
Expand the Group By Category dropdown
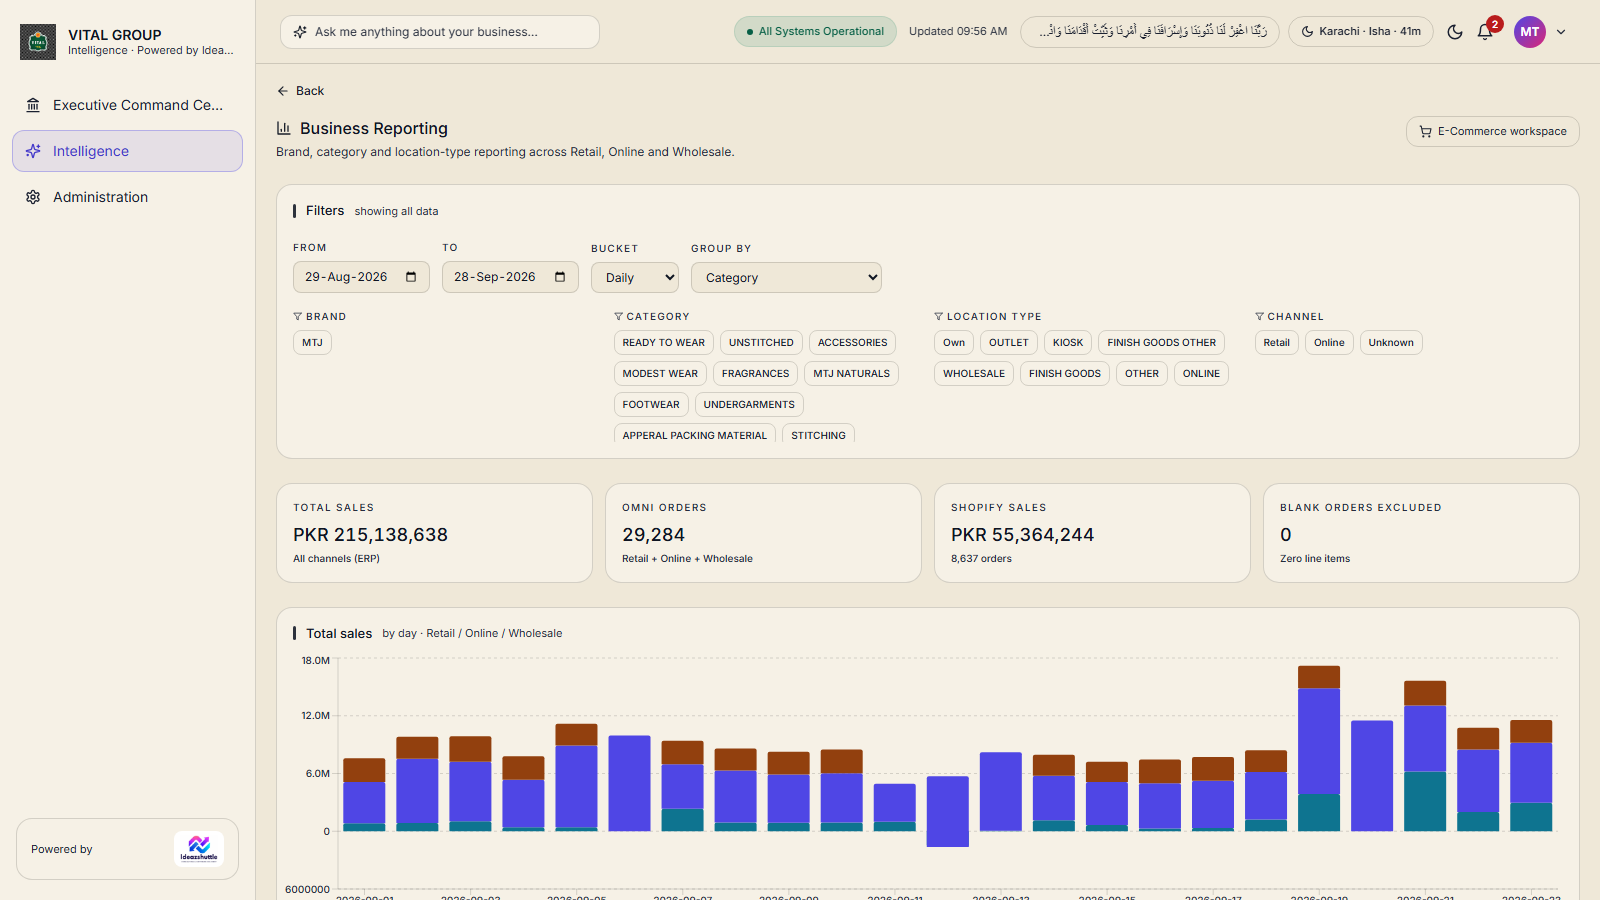pyautogui.click(x=786, y=278)
